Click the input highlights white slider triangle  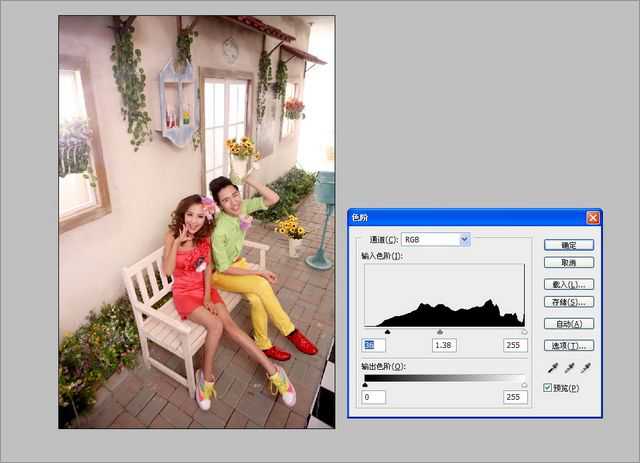coord(524,331)
